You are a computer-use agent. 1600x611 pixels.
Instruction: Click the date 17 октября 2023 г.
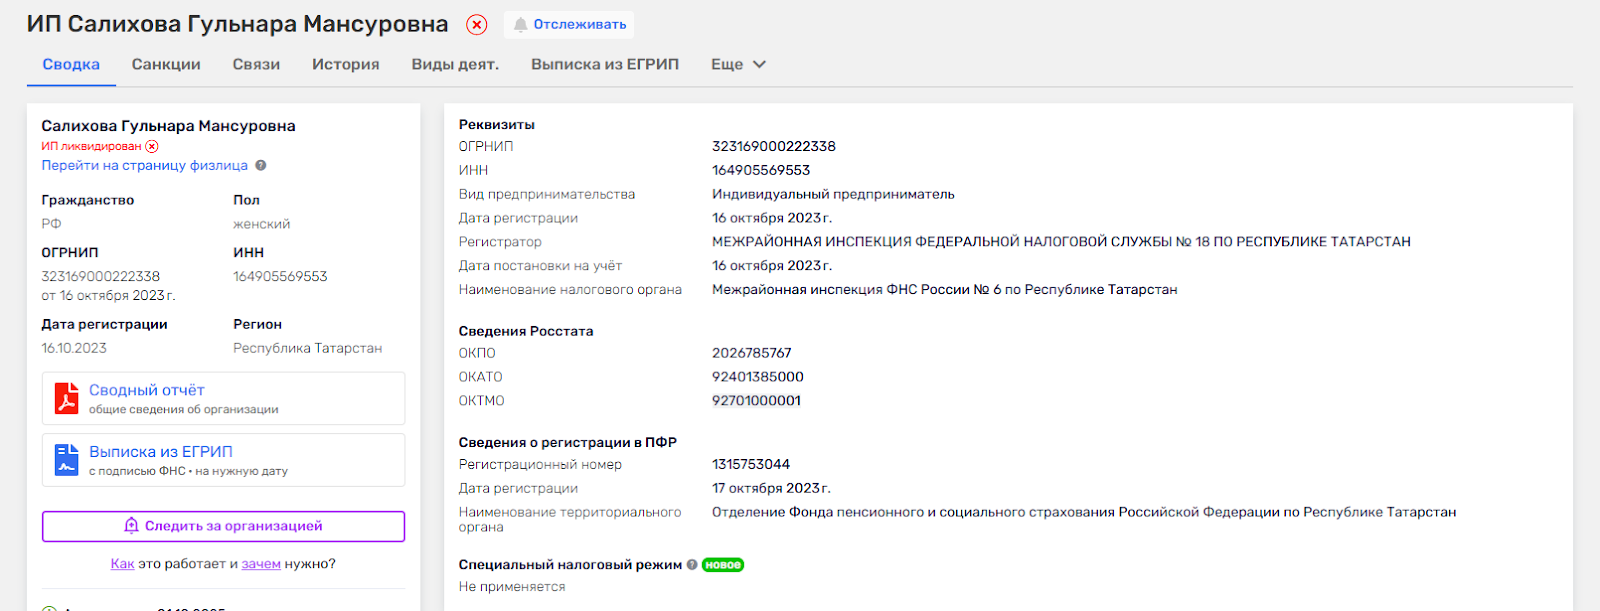coord(771,488)
